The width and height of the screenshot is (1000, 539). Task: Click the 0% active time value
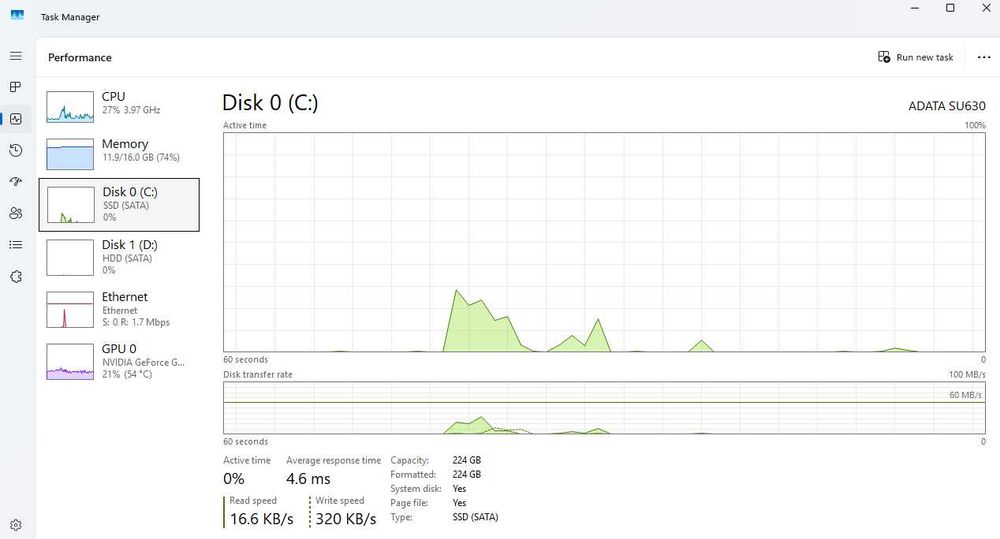click(233, 478)
